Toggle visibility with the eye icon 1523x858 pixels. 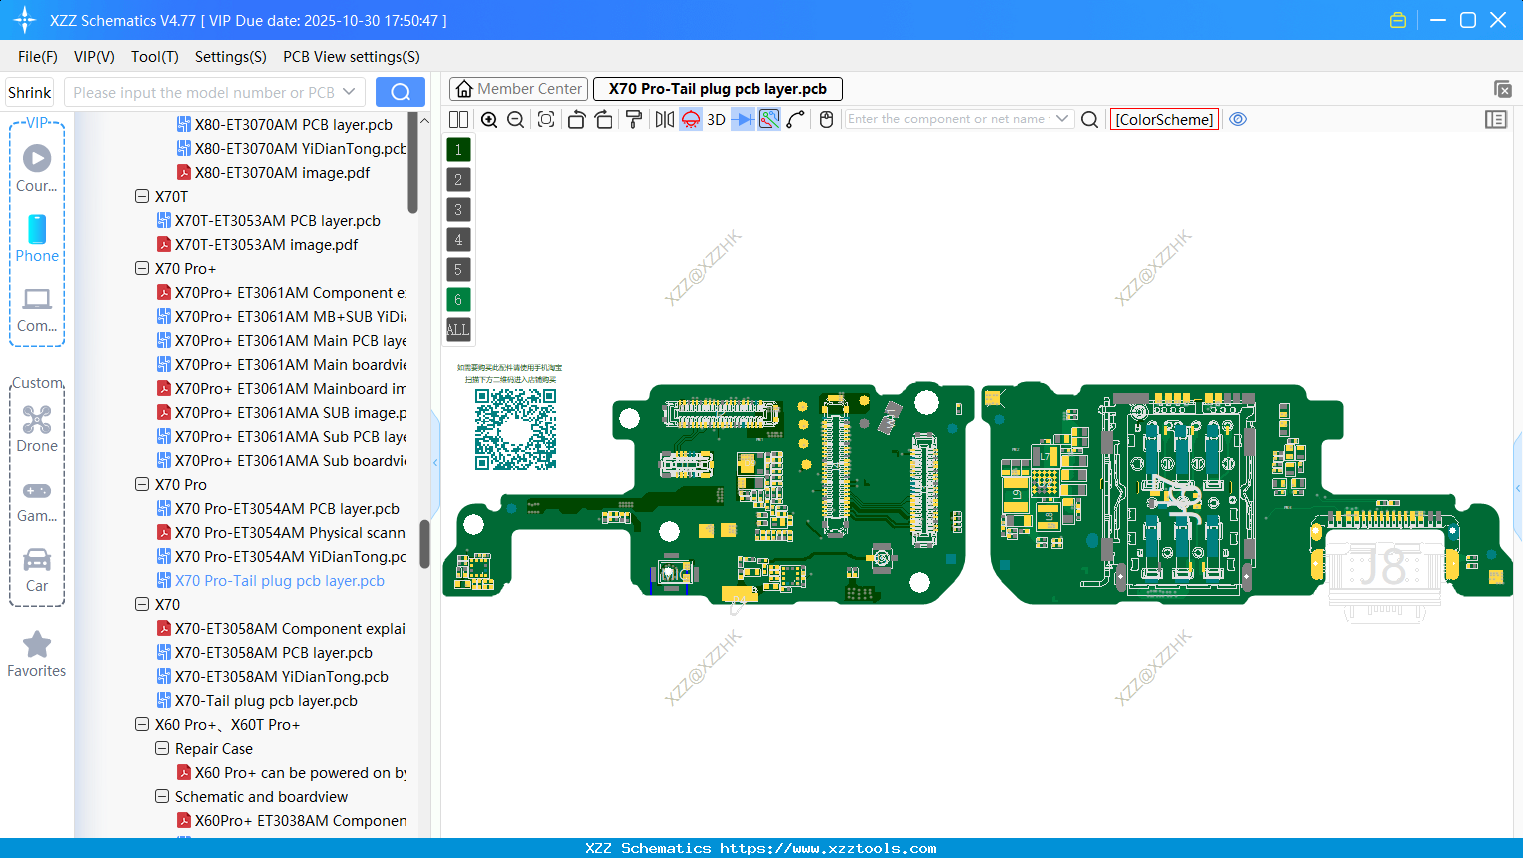point(1238,119)
